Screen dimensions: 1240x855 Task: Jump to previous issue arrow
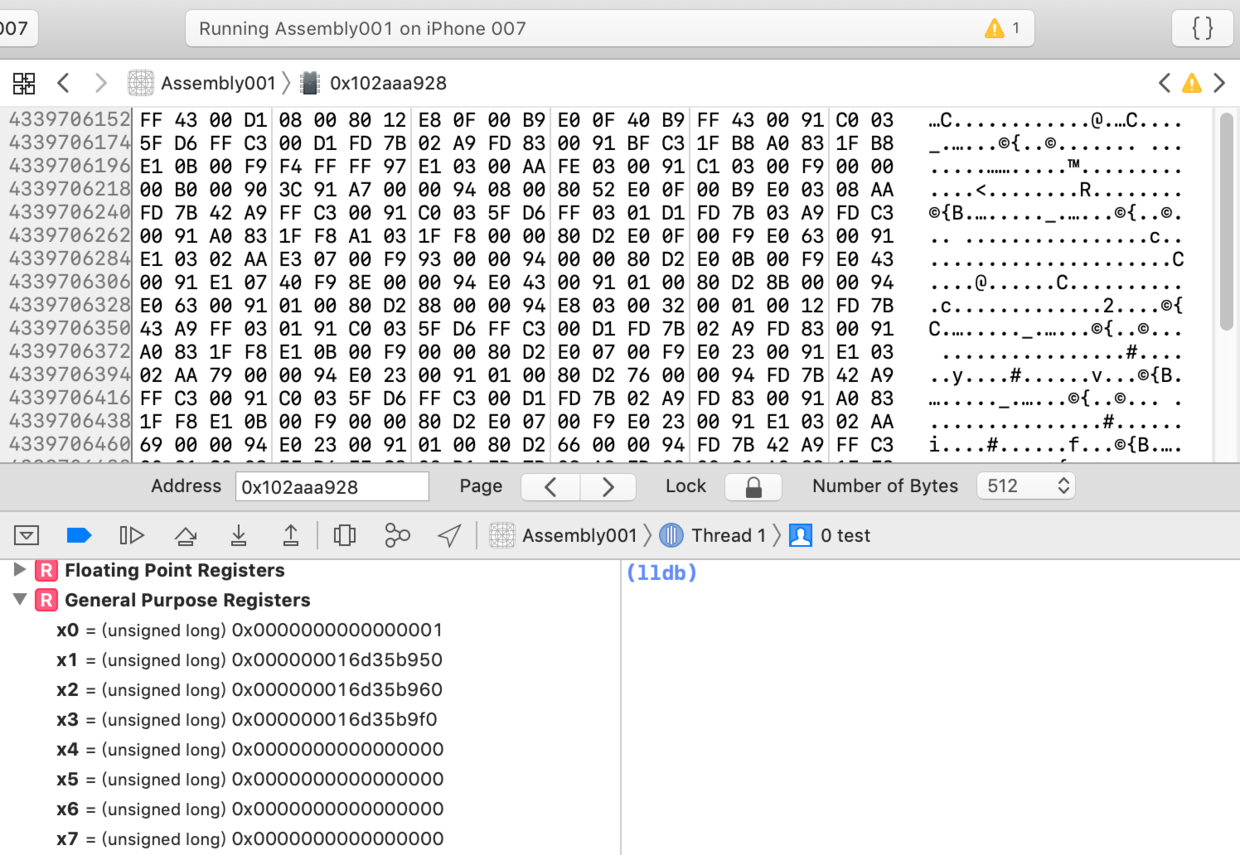[1164, 83]
